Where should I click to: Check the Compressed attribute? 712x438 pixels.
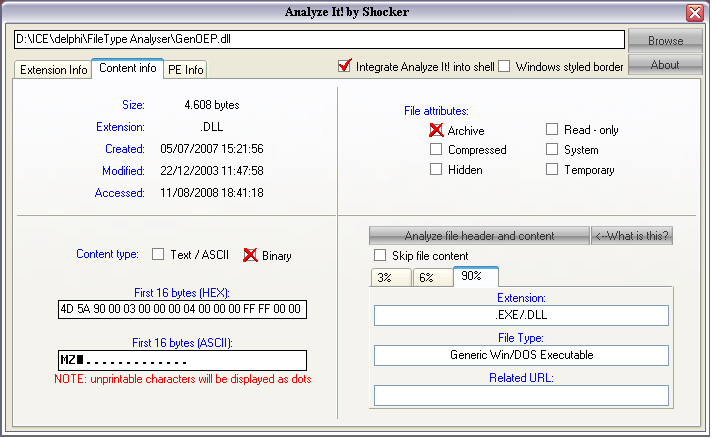point(436,149)
